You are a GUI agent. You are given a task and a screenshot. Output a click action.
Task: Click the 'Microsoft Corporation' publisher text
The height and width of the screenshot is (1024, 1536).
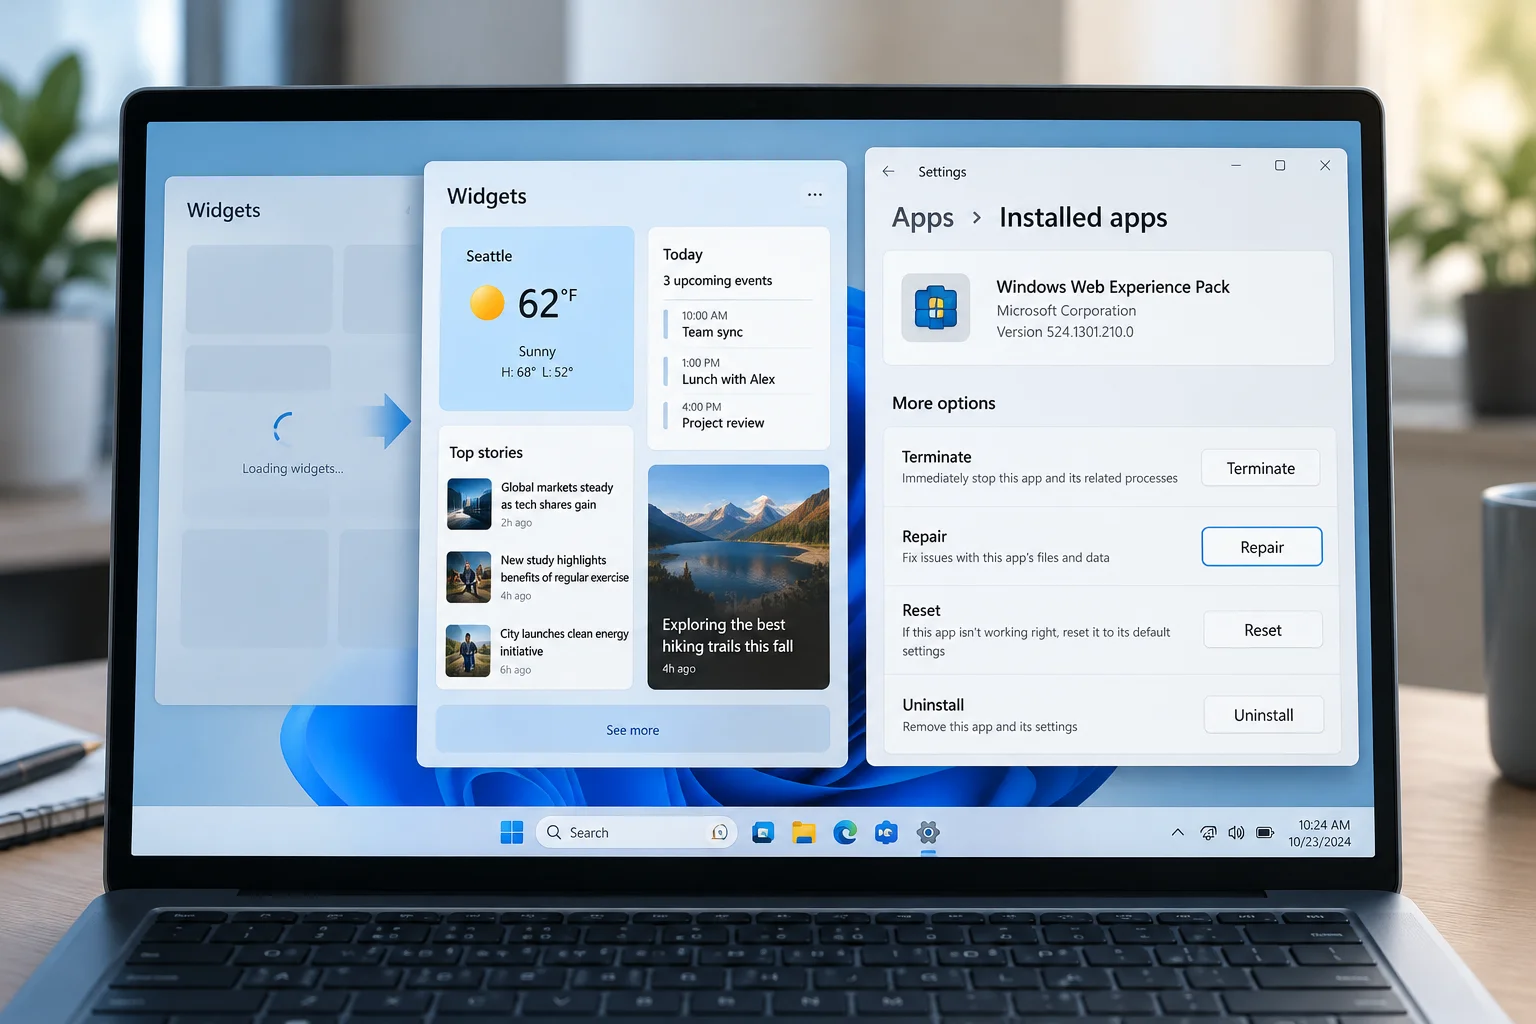[1066, 311]
